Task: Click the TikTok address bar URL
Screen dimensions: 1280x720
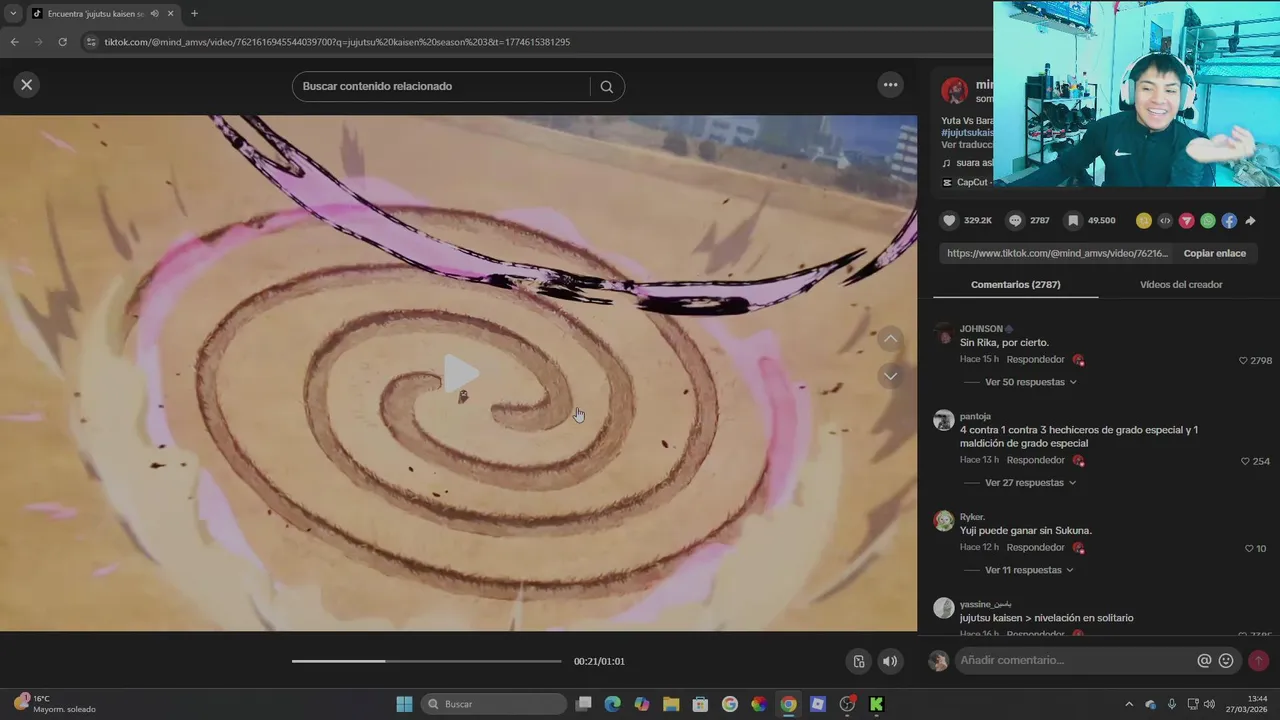Action: point(337,42)
